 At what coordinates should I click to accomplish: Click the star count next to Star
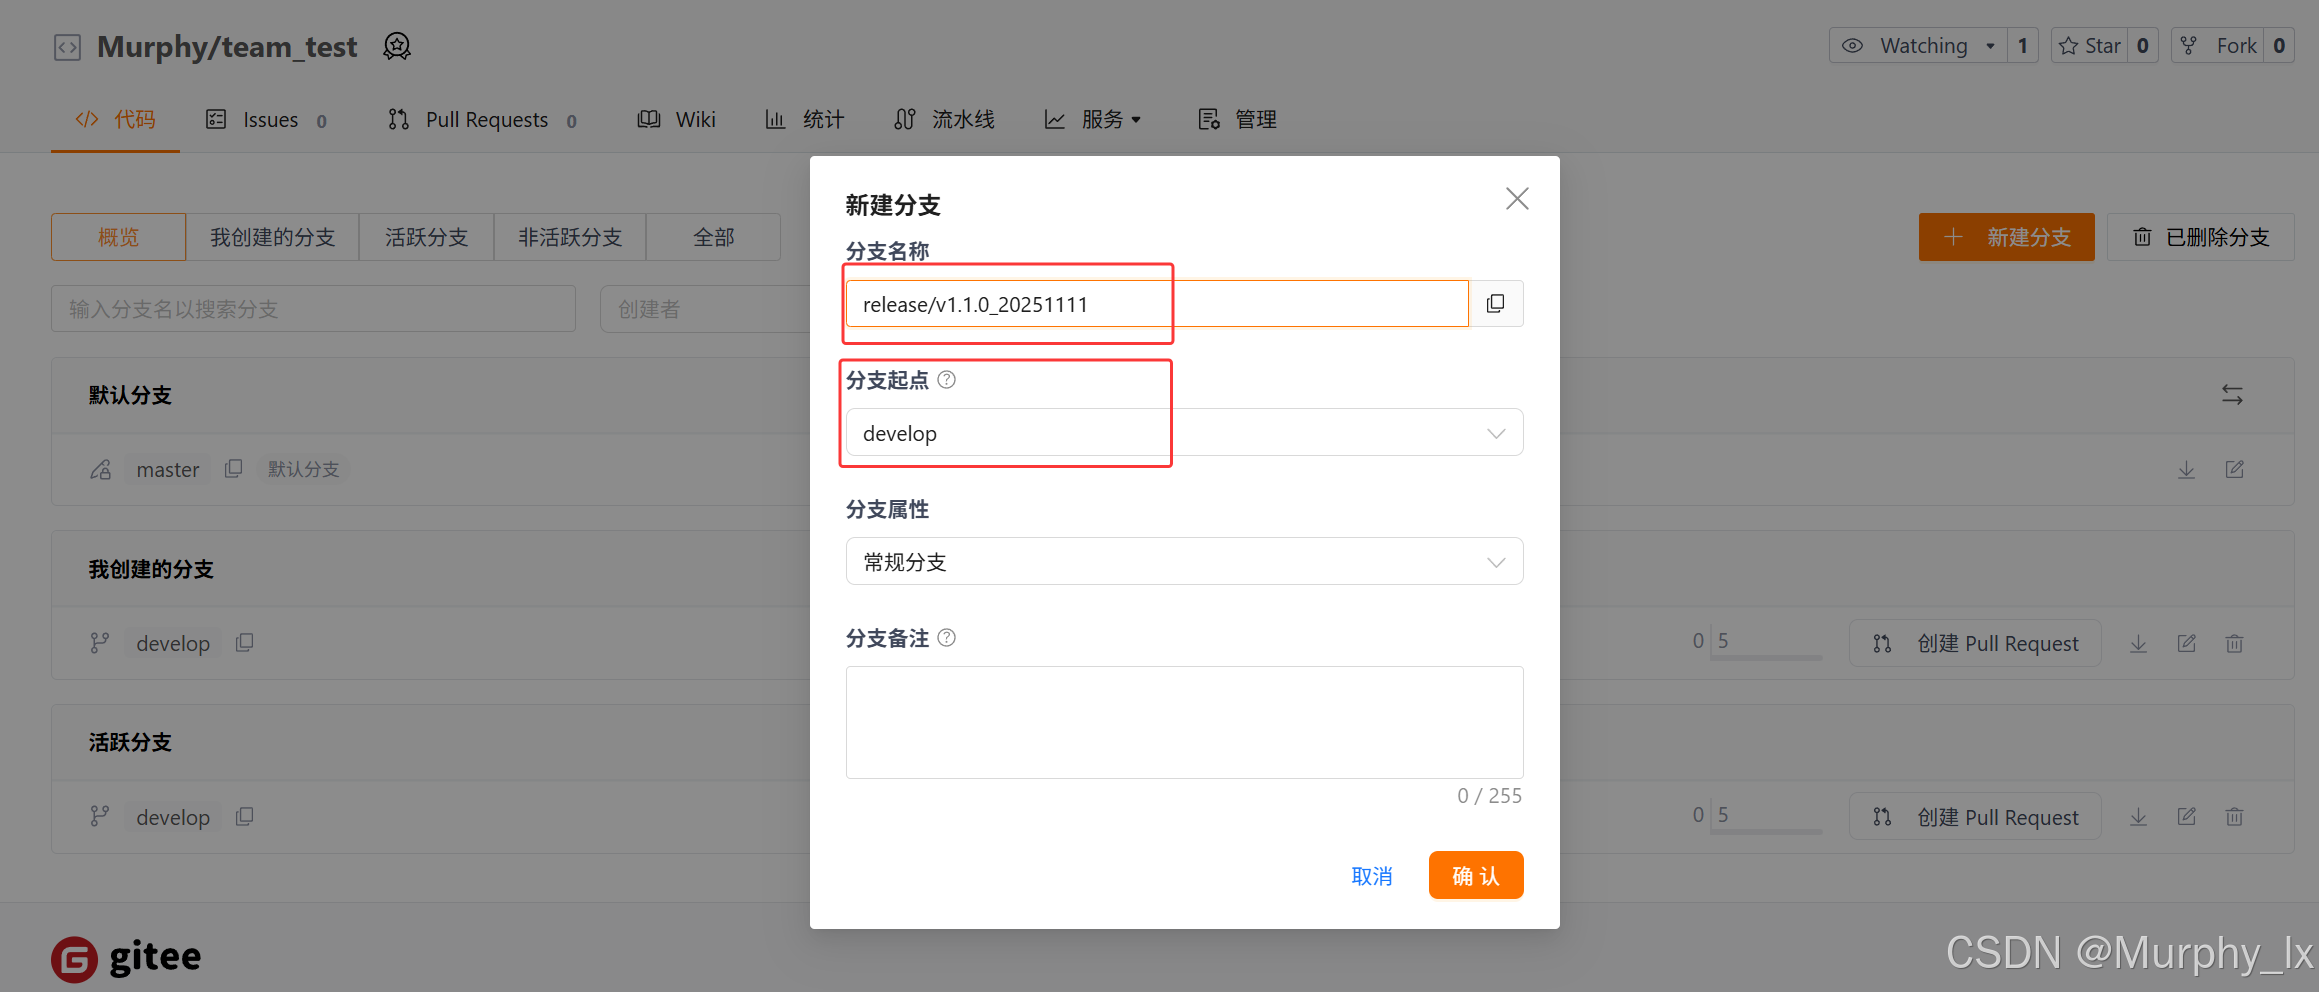(x=2142, y=46)
